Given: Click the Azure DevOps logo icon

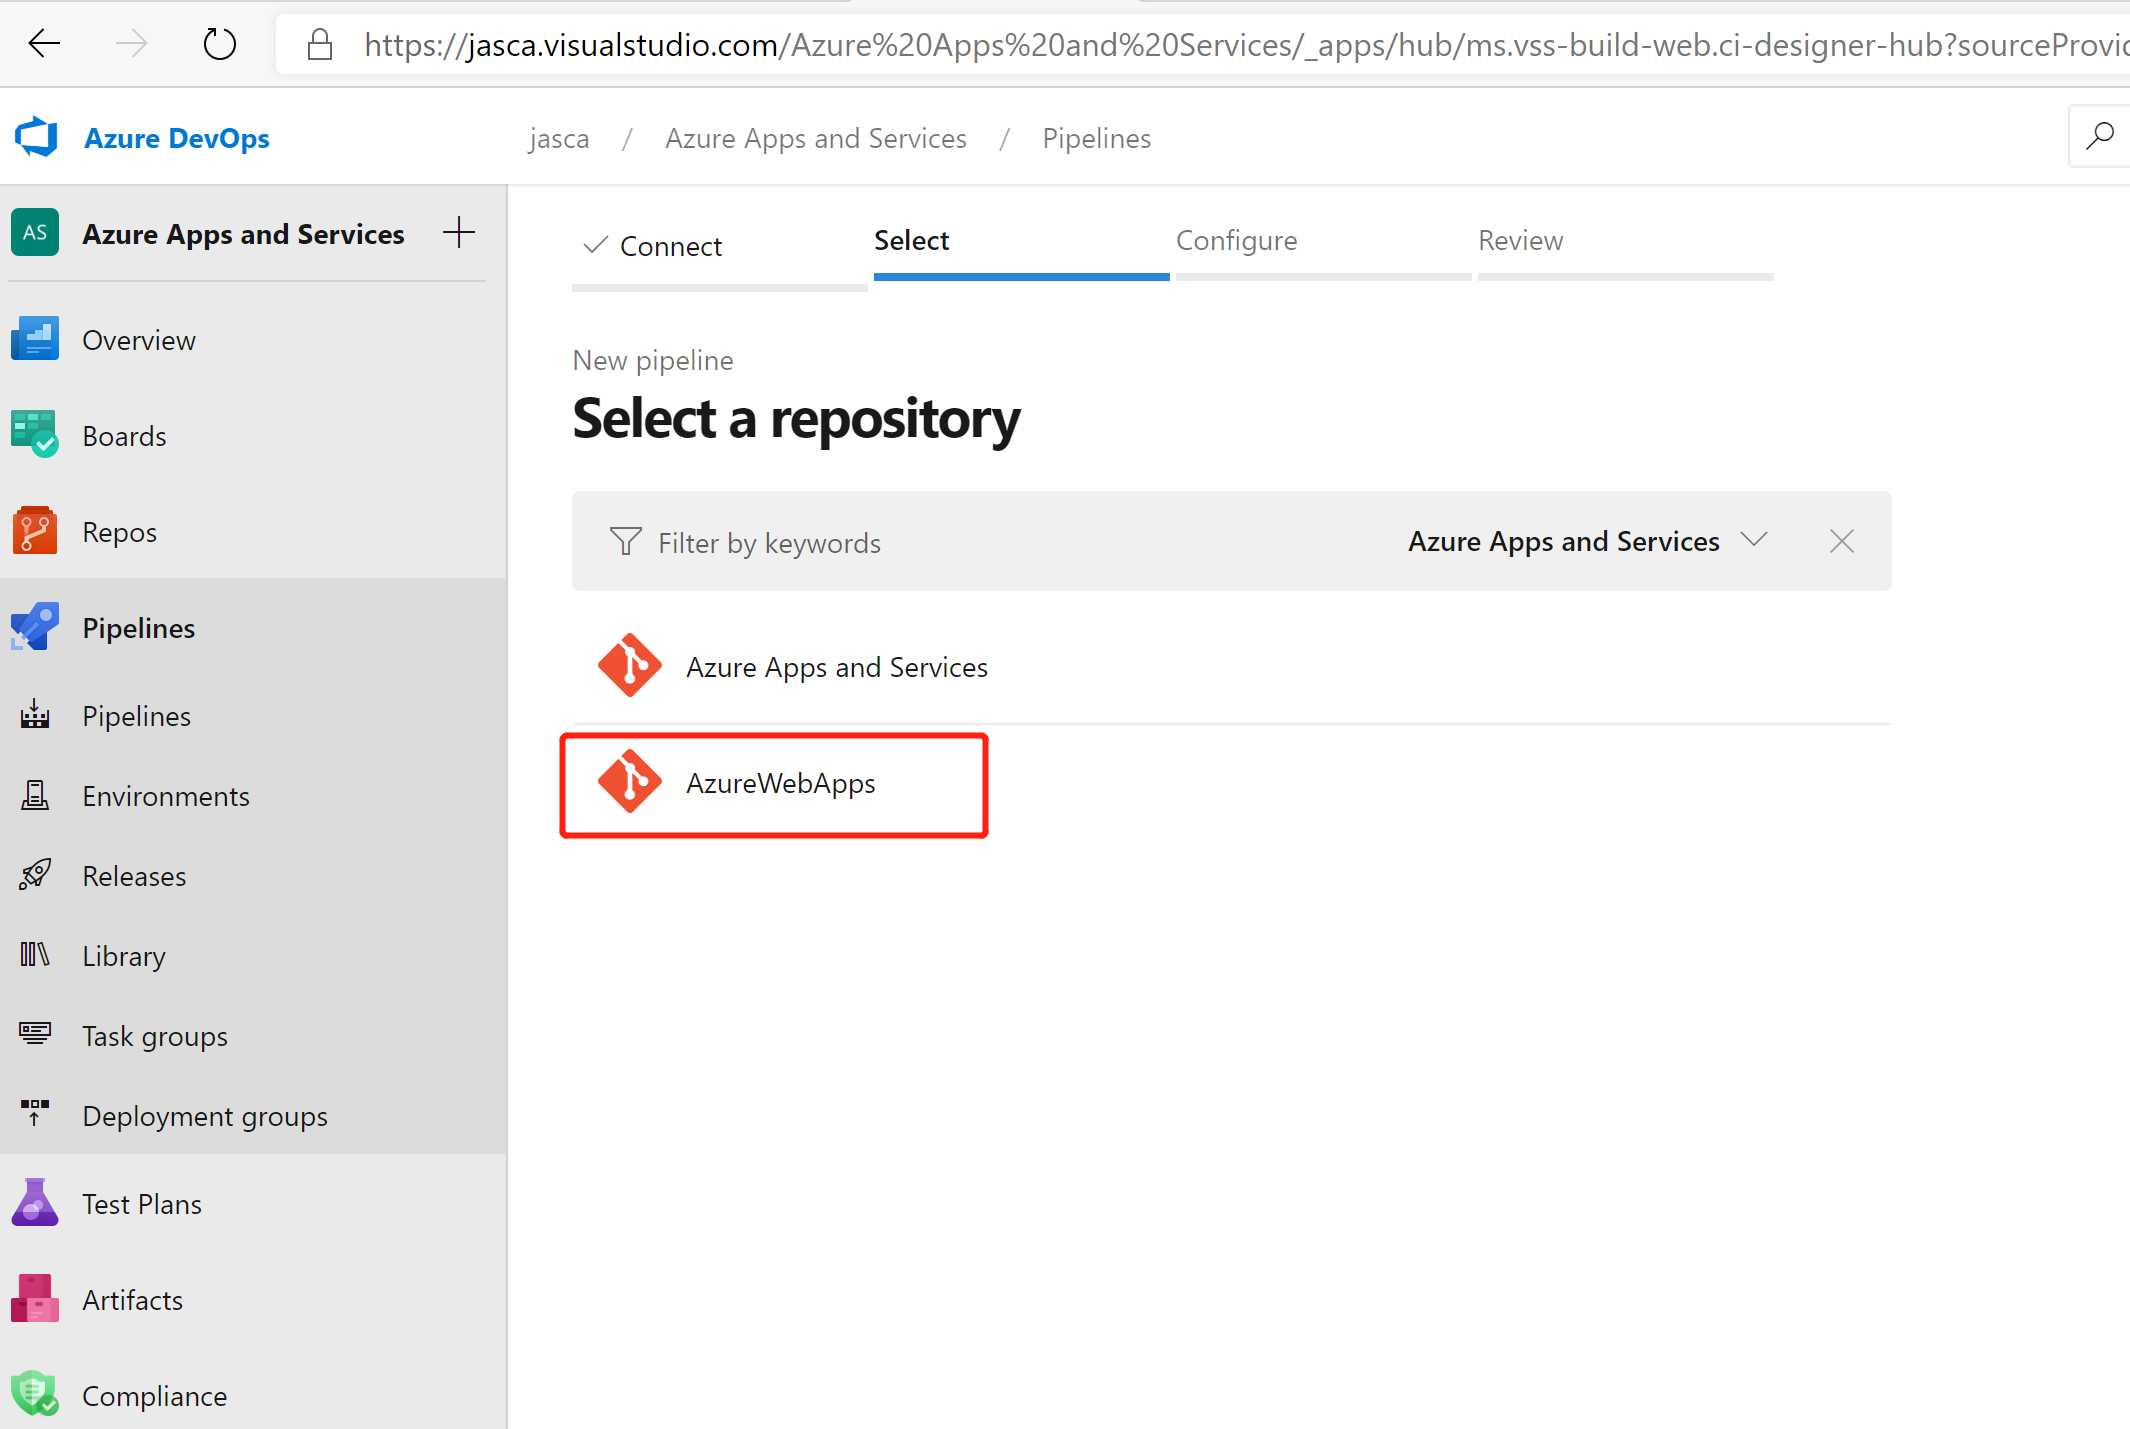Looking at the screenshot, I should (36, 137).
